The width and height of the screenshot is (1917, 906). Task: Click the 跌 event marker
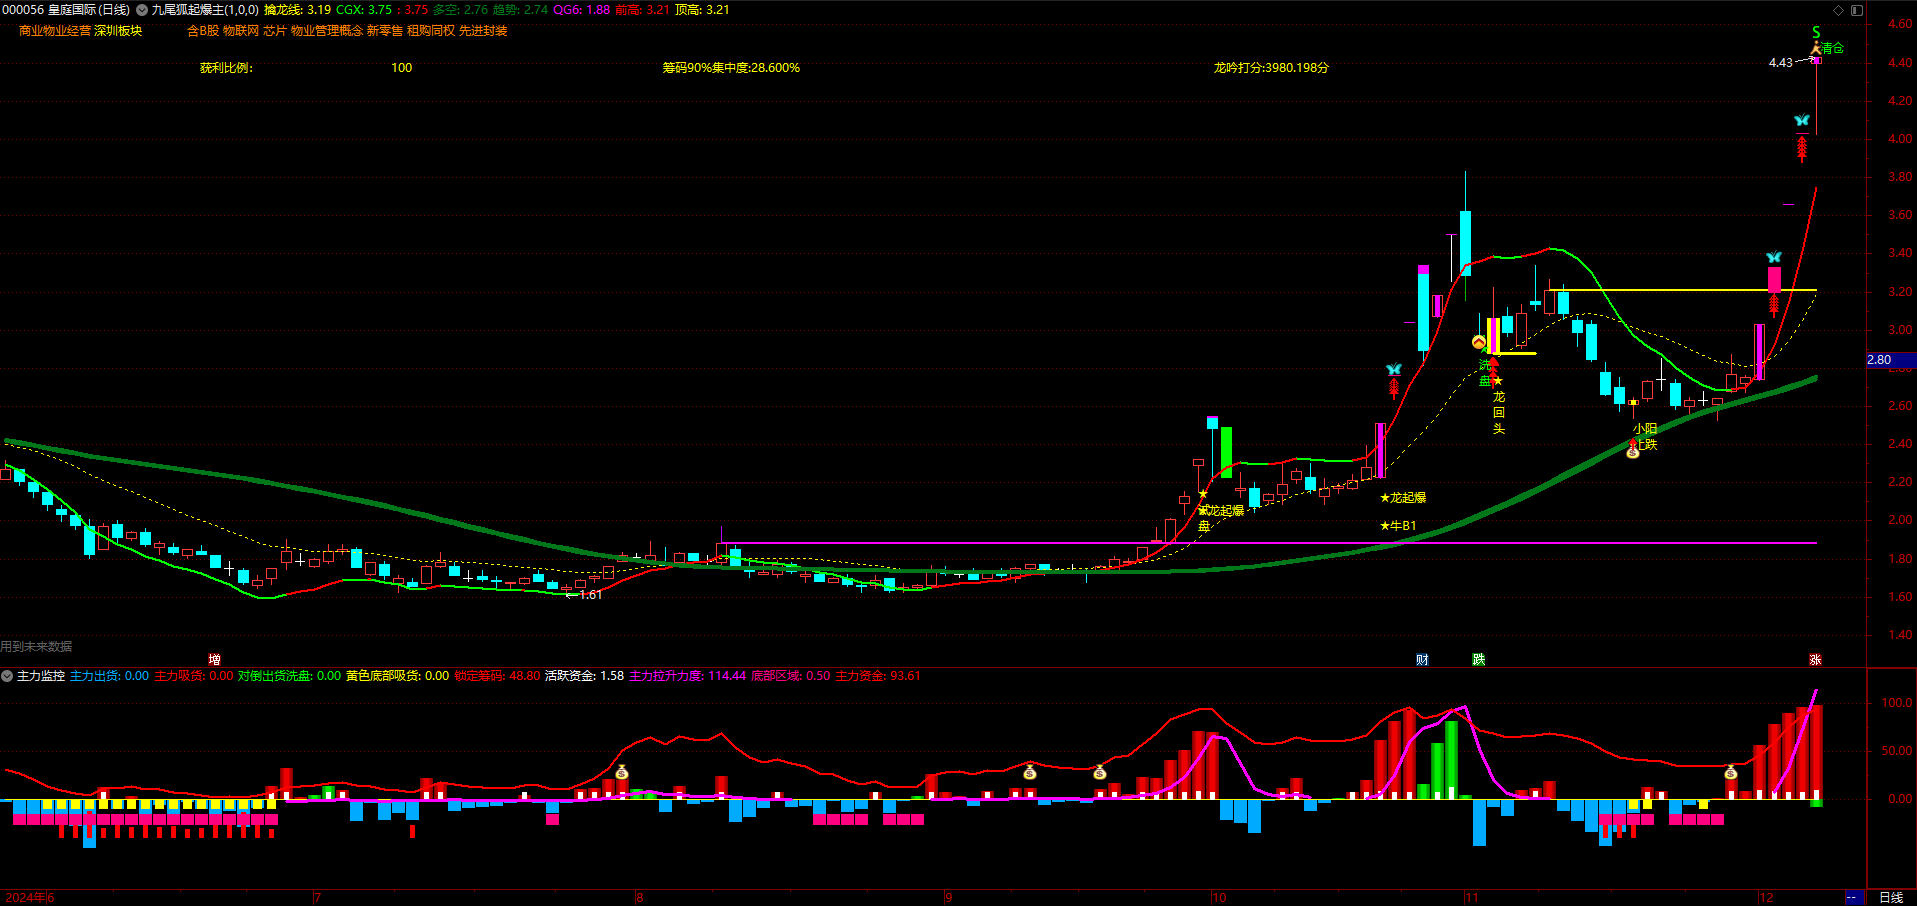1479,660
